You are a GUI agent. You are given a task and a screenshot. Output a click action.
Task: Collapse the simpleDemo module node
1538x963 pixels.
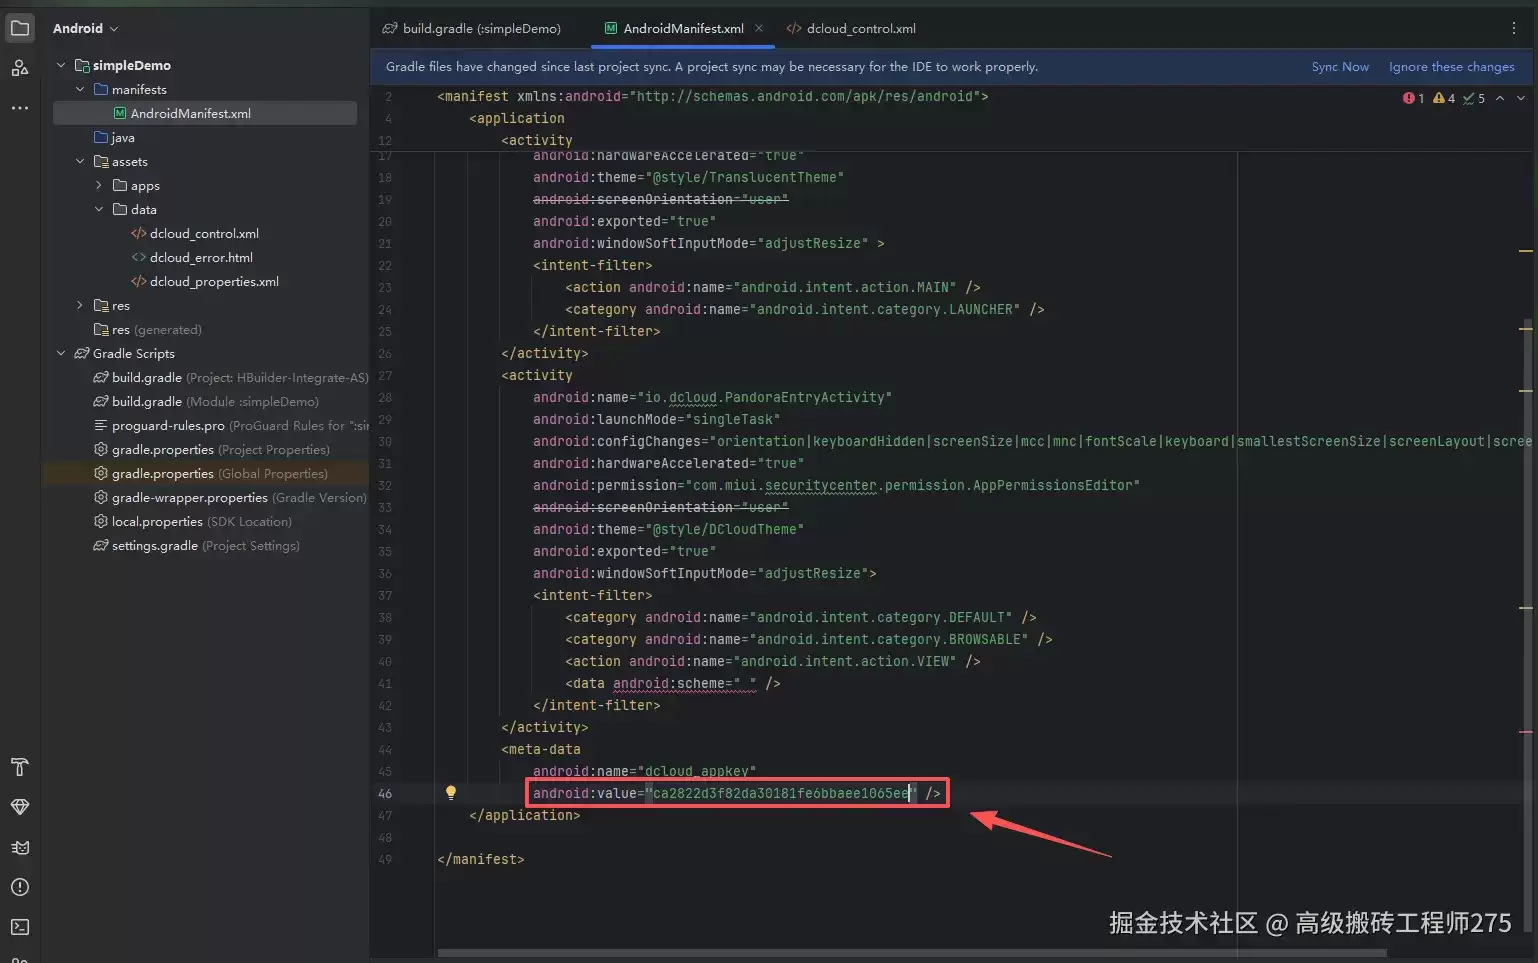(61, 65)
